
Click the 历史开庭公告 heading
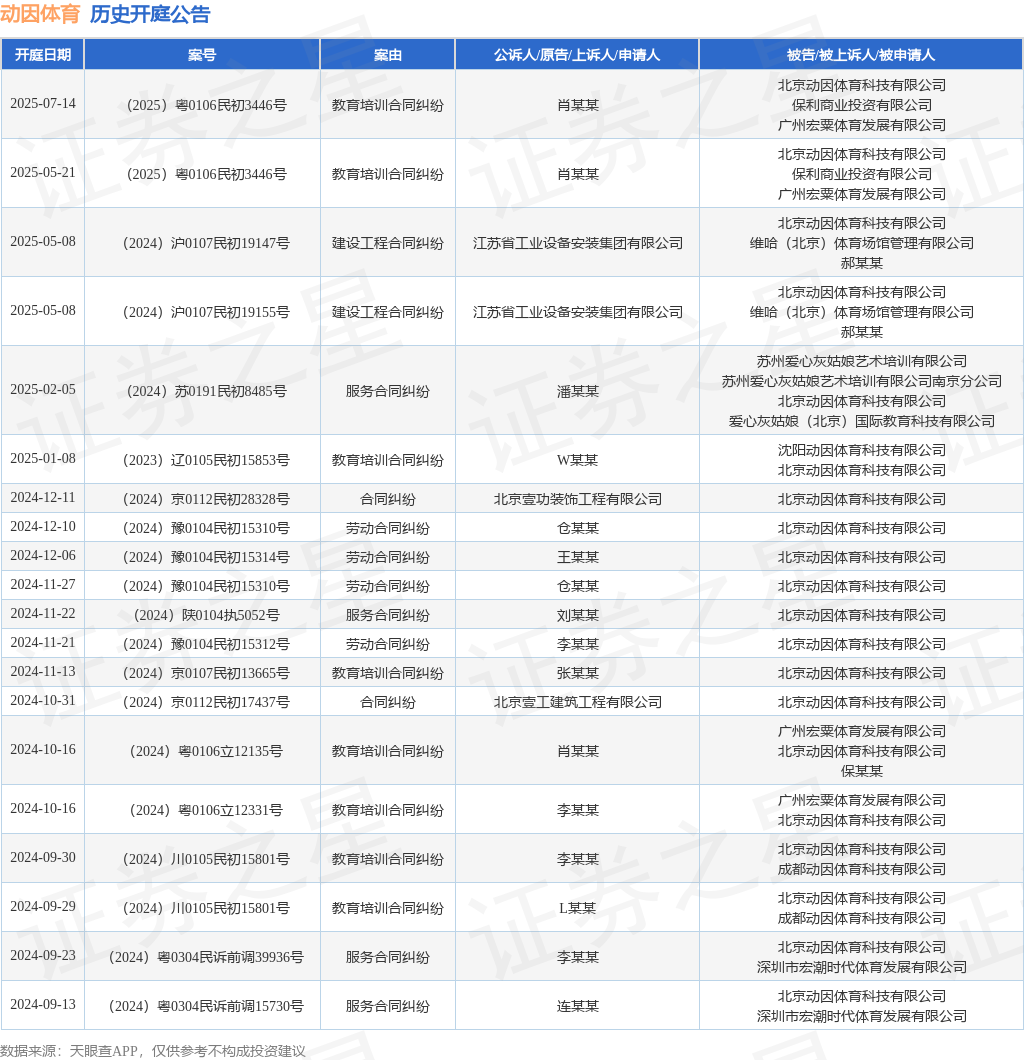[150, 14]
